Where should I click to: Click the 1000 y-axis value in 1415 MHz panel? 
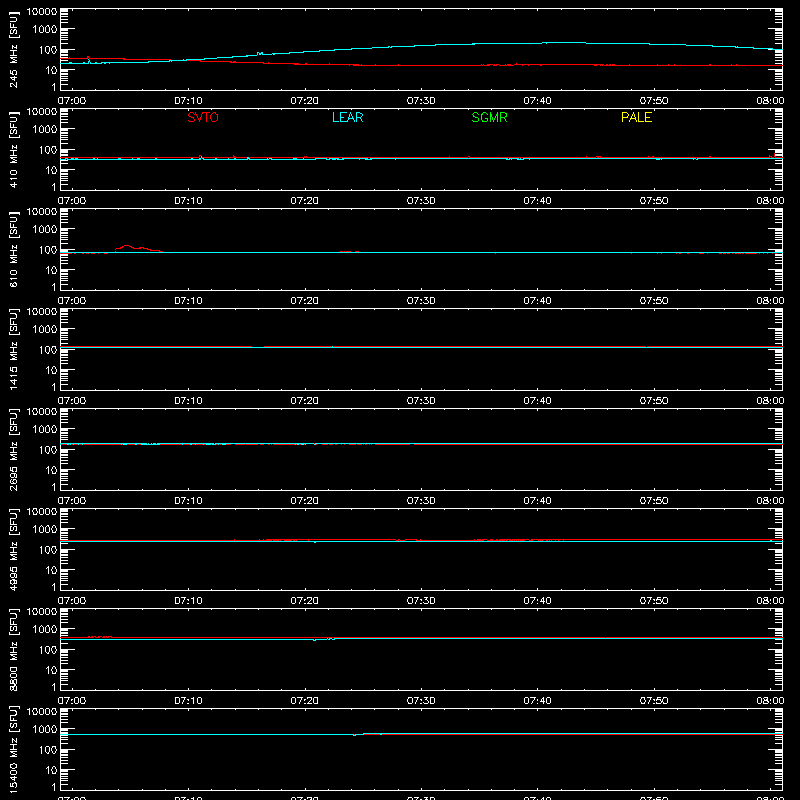pyautogui.click(x=45, y=330)
